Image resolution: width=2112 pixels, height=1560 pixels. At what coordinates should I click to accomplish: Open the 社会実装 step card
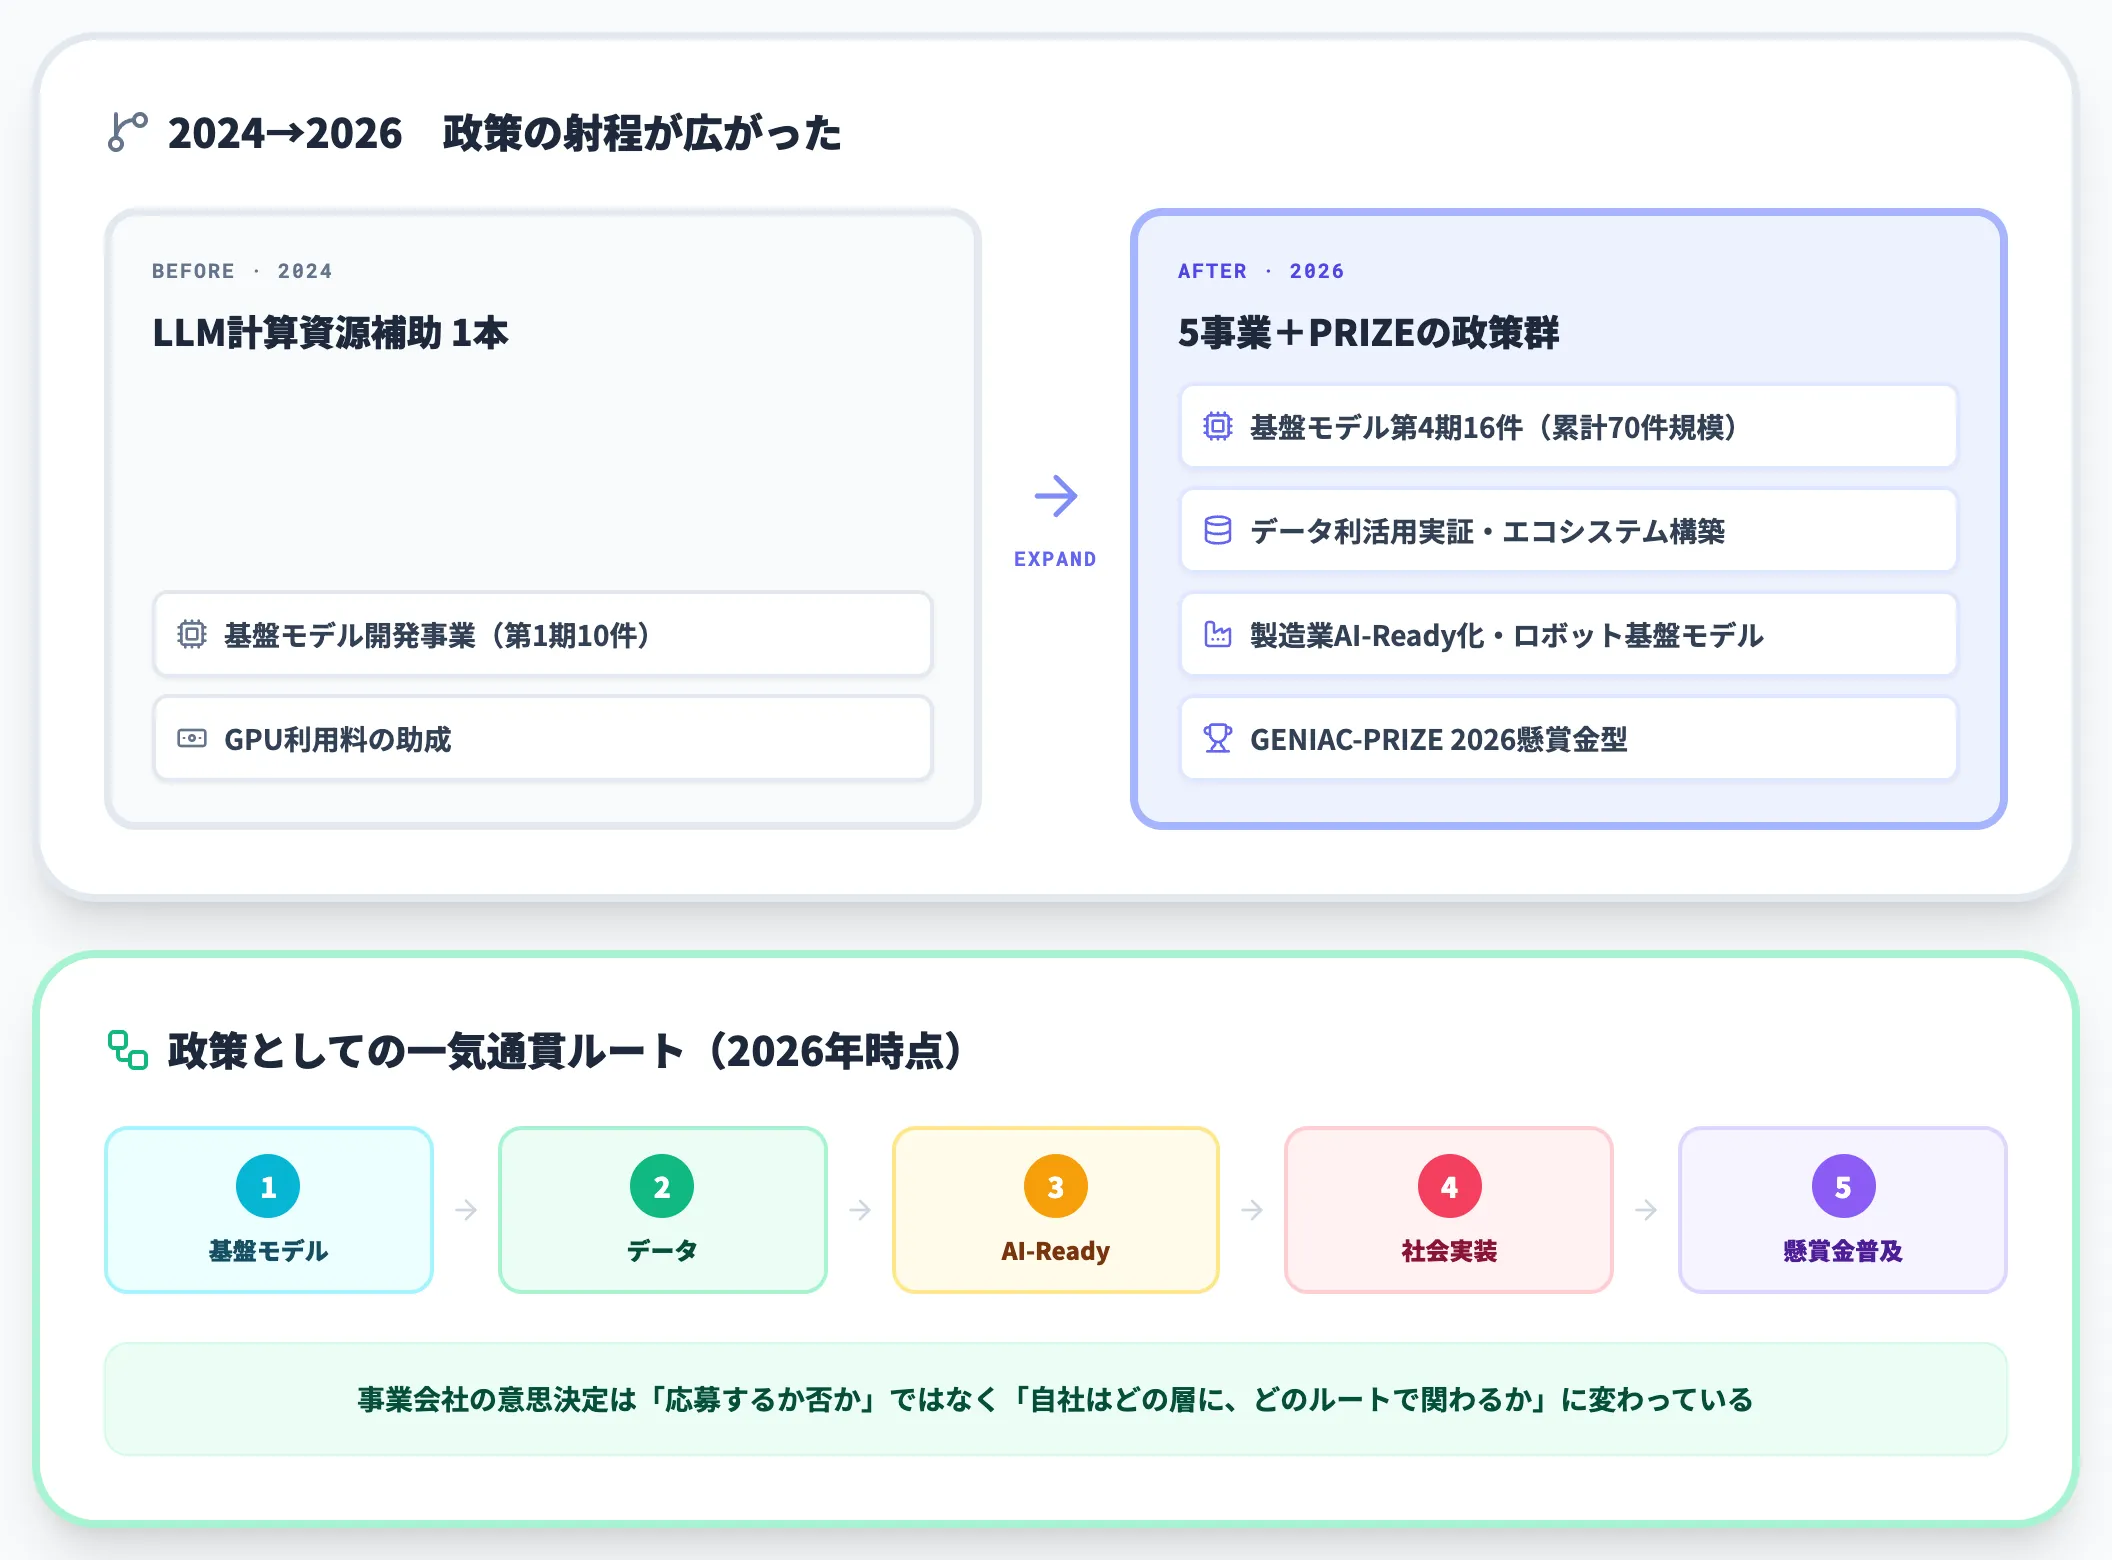pos(1449,1210)
